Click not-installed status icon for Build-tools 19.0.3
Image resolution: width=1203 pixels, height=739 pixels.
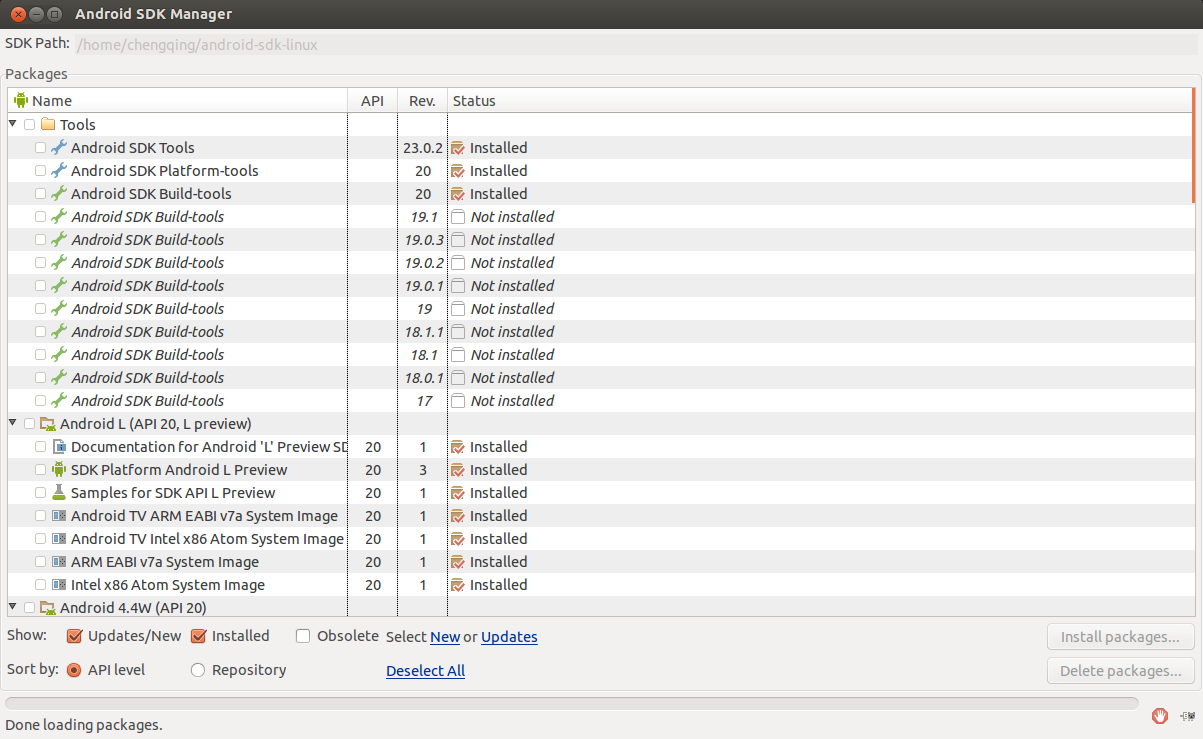click(458, 240)
